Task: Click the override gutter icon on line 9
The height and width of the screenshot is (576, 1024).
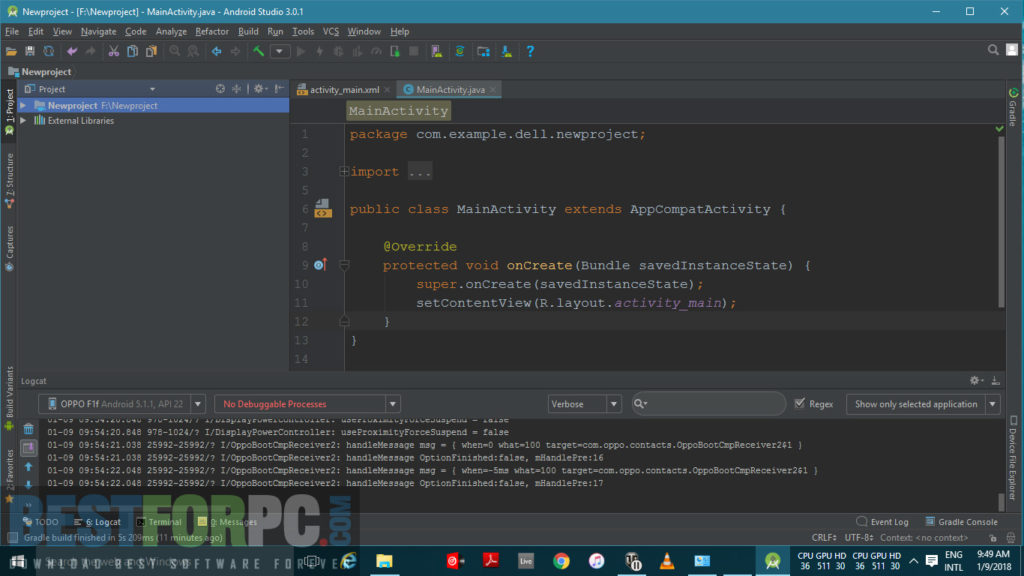Action: 320,264
